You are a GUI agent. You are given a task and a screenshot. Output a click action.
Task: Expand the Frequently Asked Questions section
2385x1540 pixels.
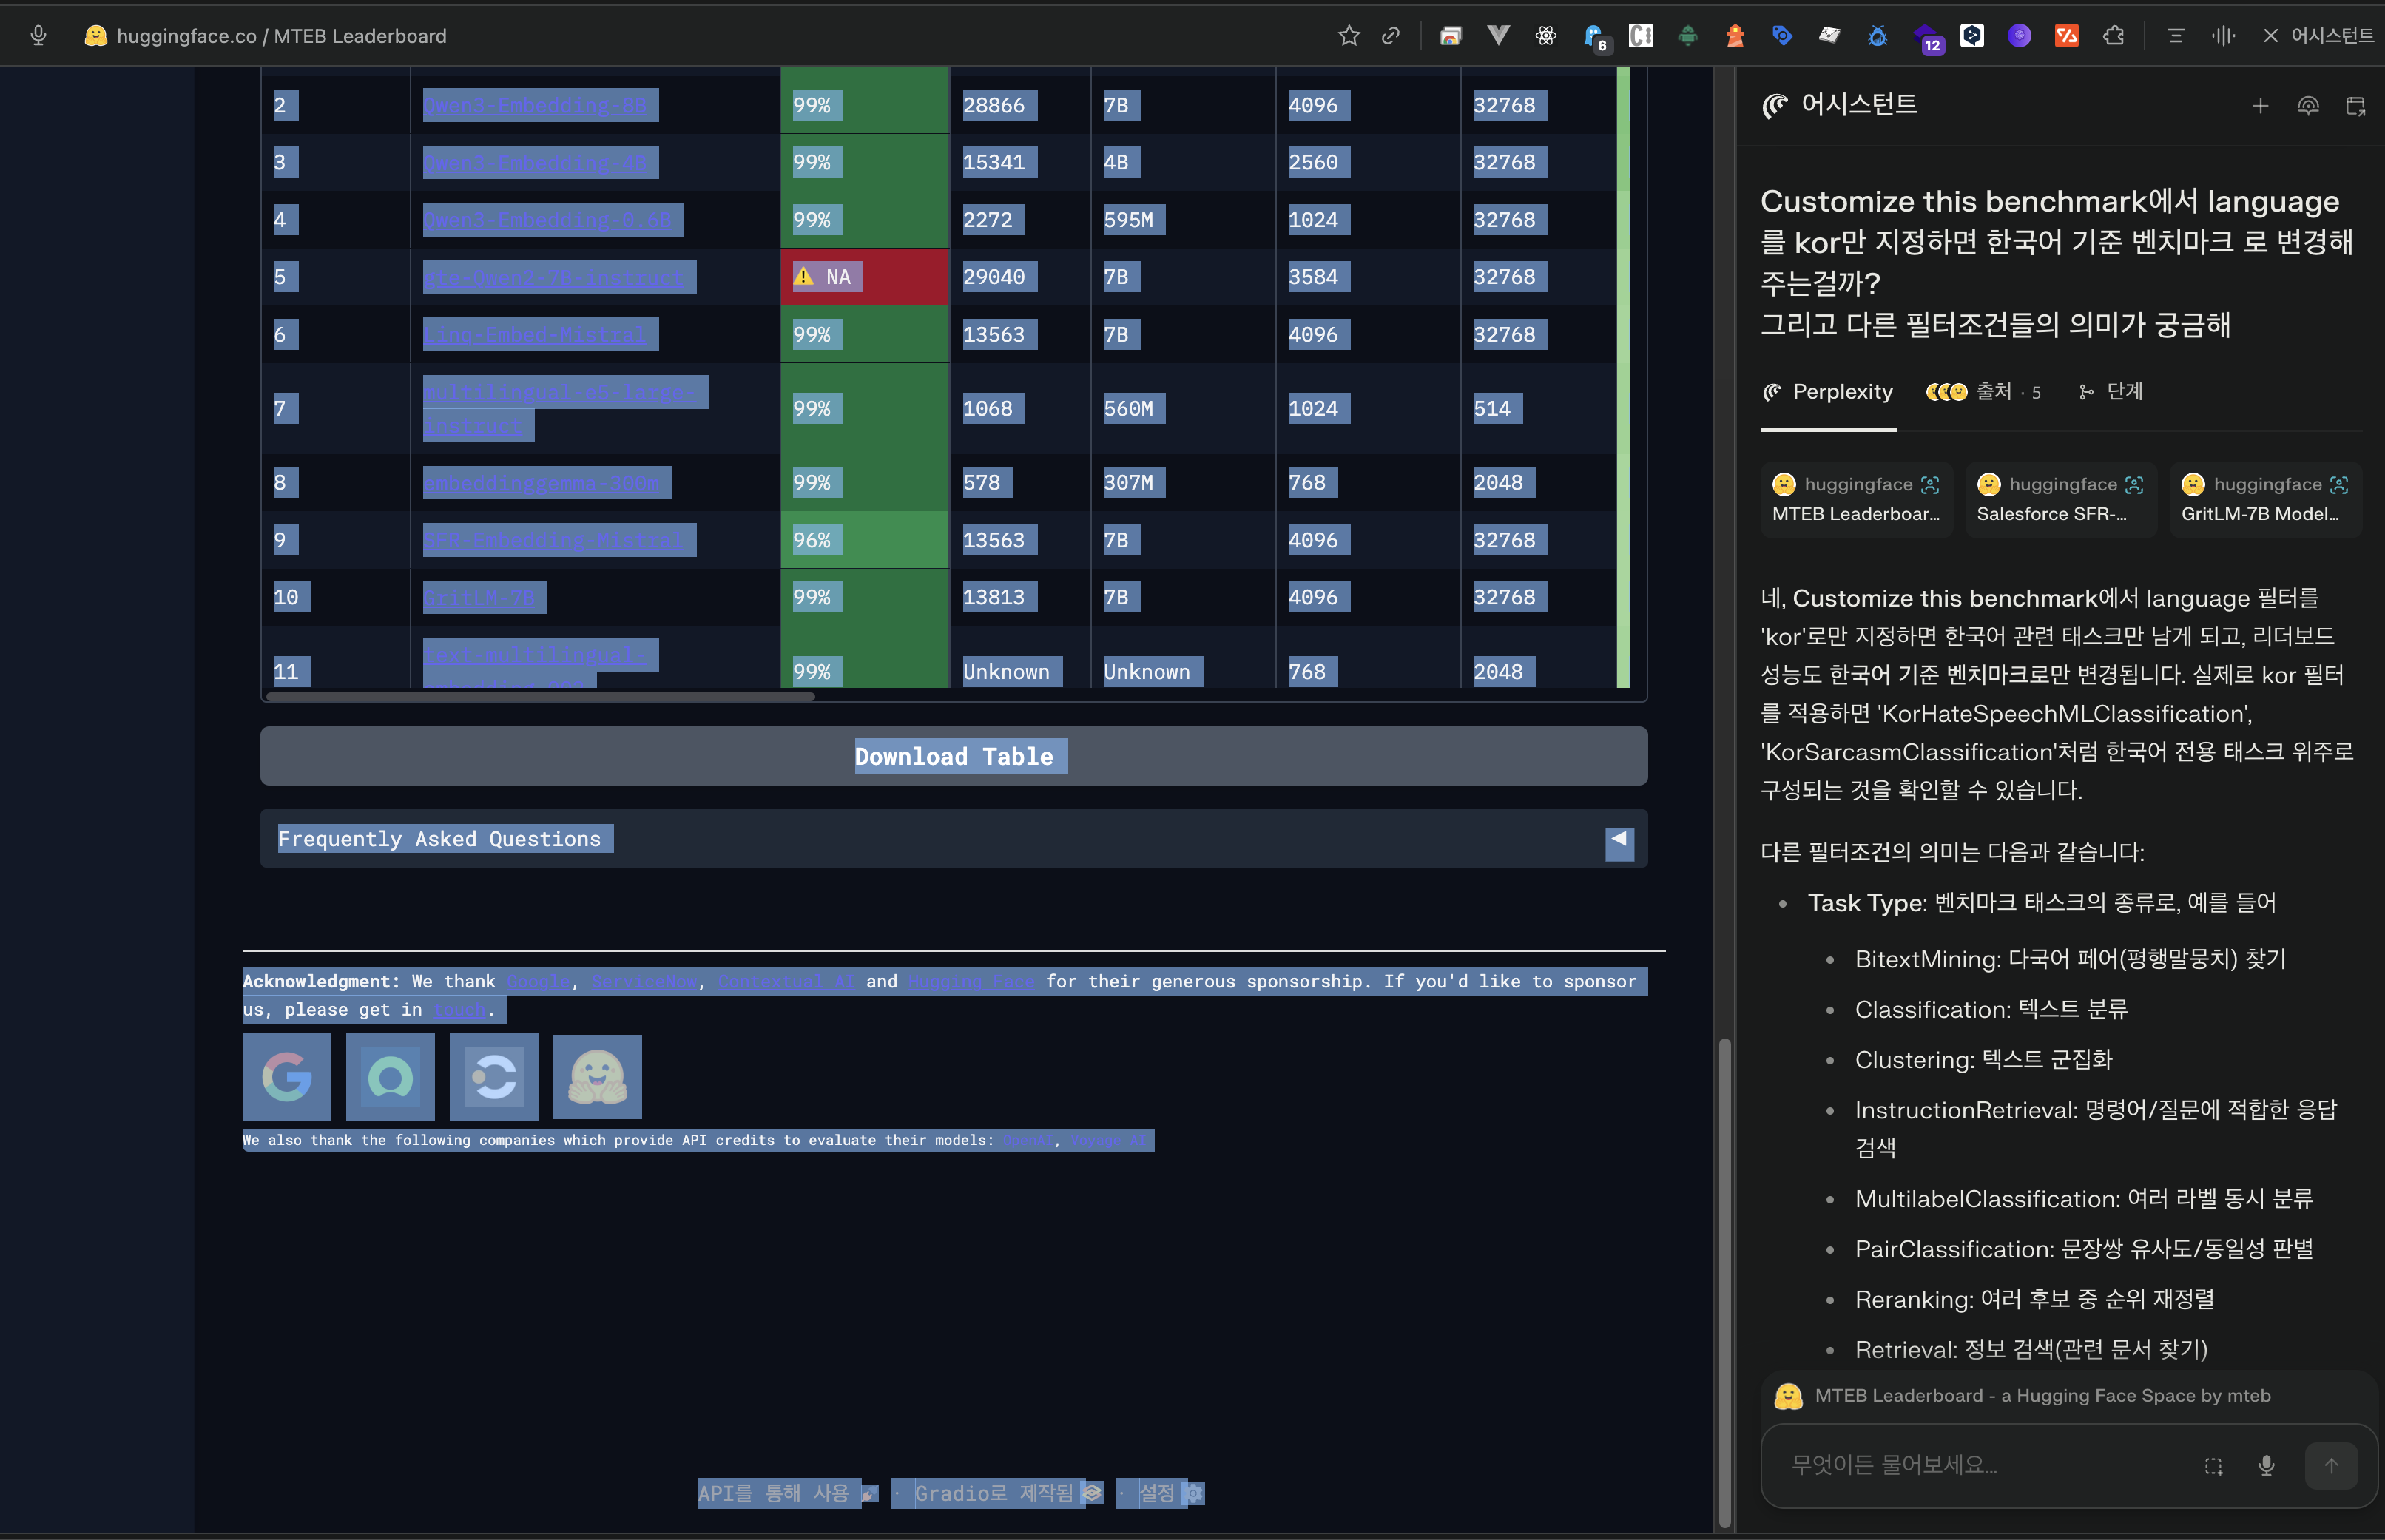1619,839
